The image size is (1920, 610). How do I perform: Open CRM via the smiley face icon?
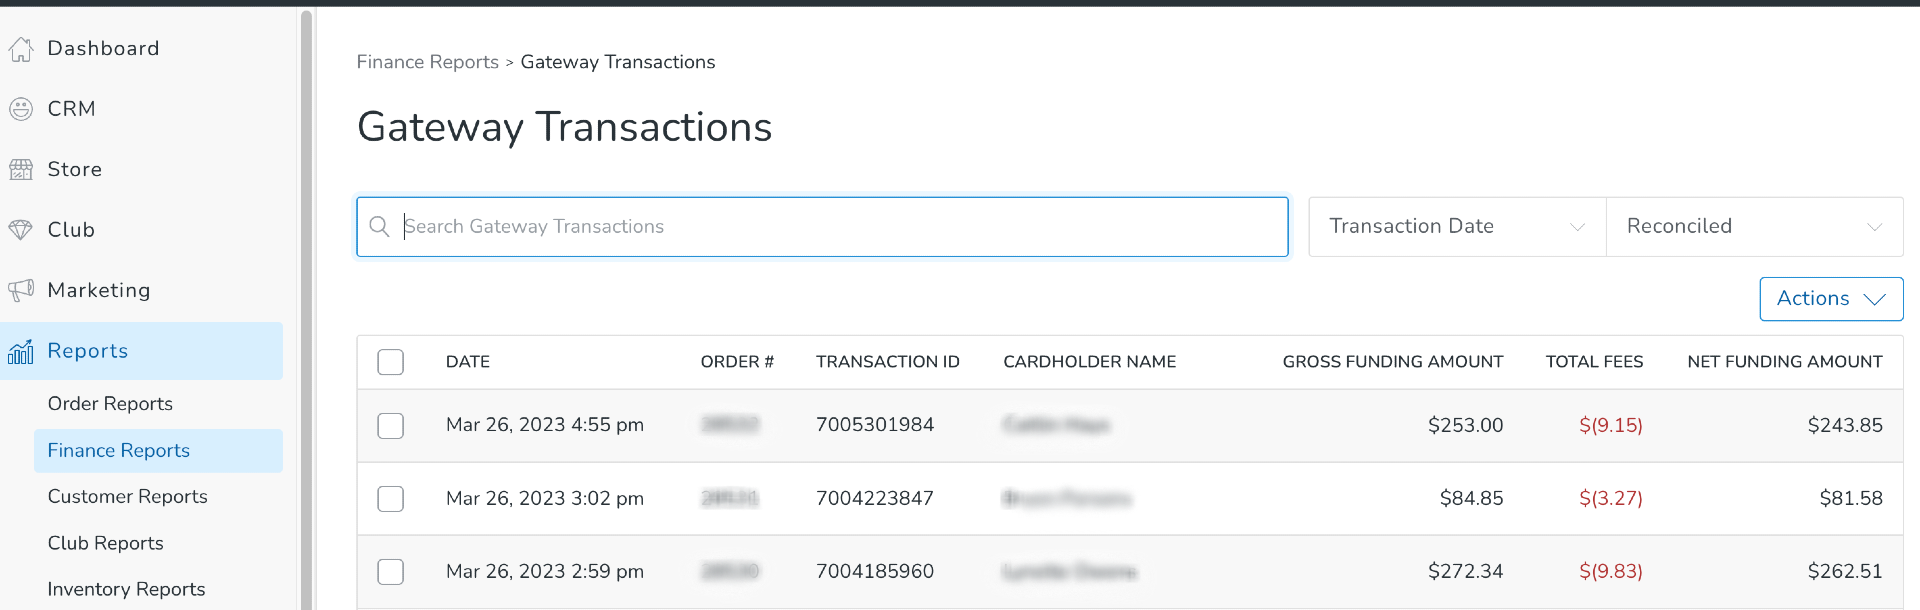pyautogui.click(x=21, y=108)
